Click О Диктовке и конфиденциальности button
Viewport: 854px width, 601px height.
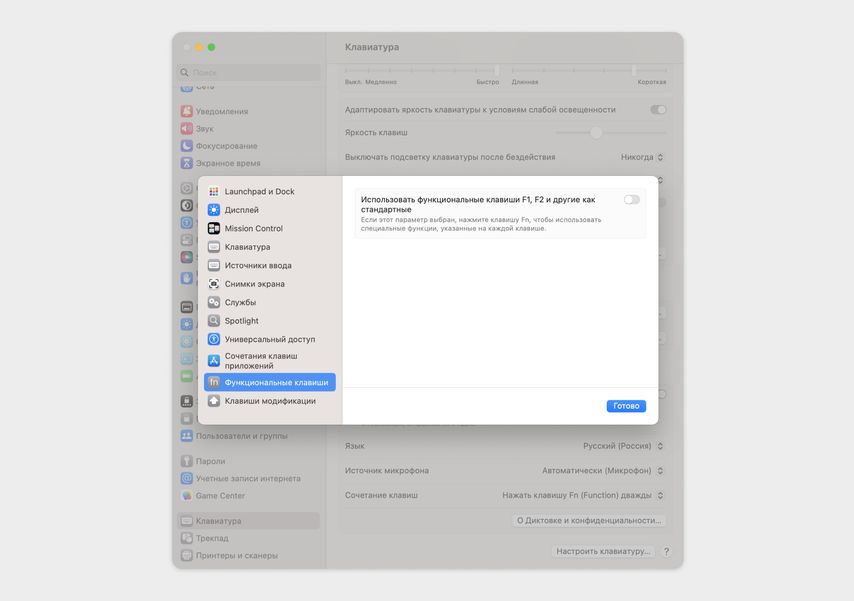click(x=589, y=520)
